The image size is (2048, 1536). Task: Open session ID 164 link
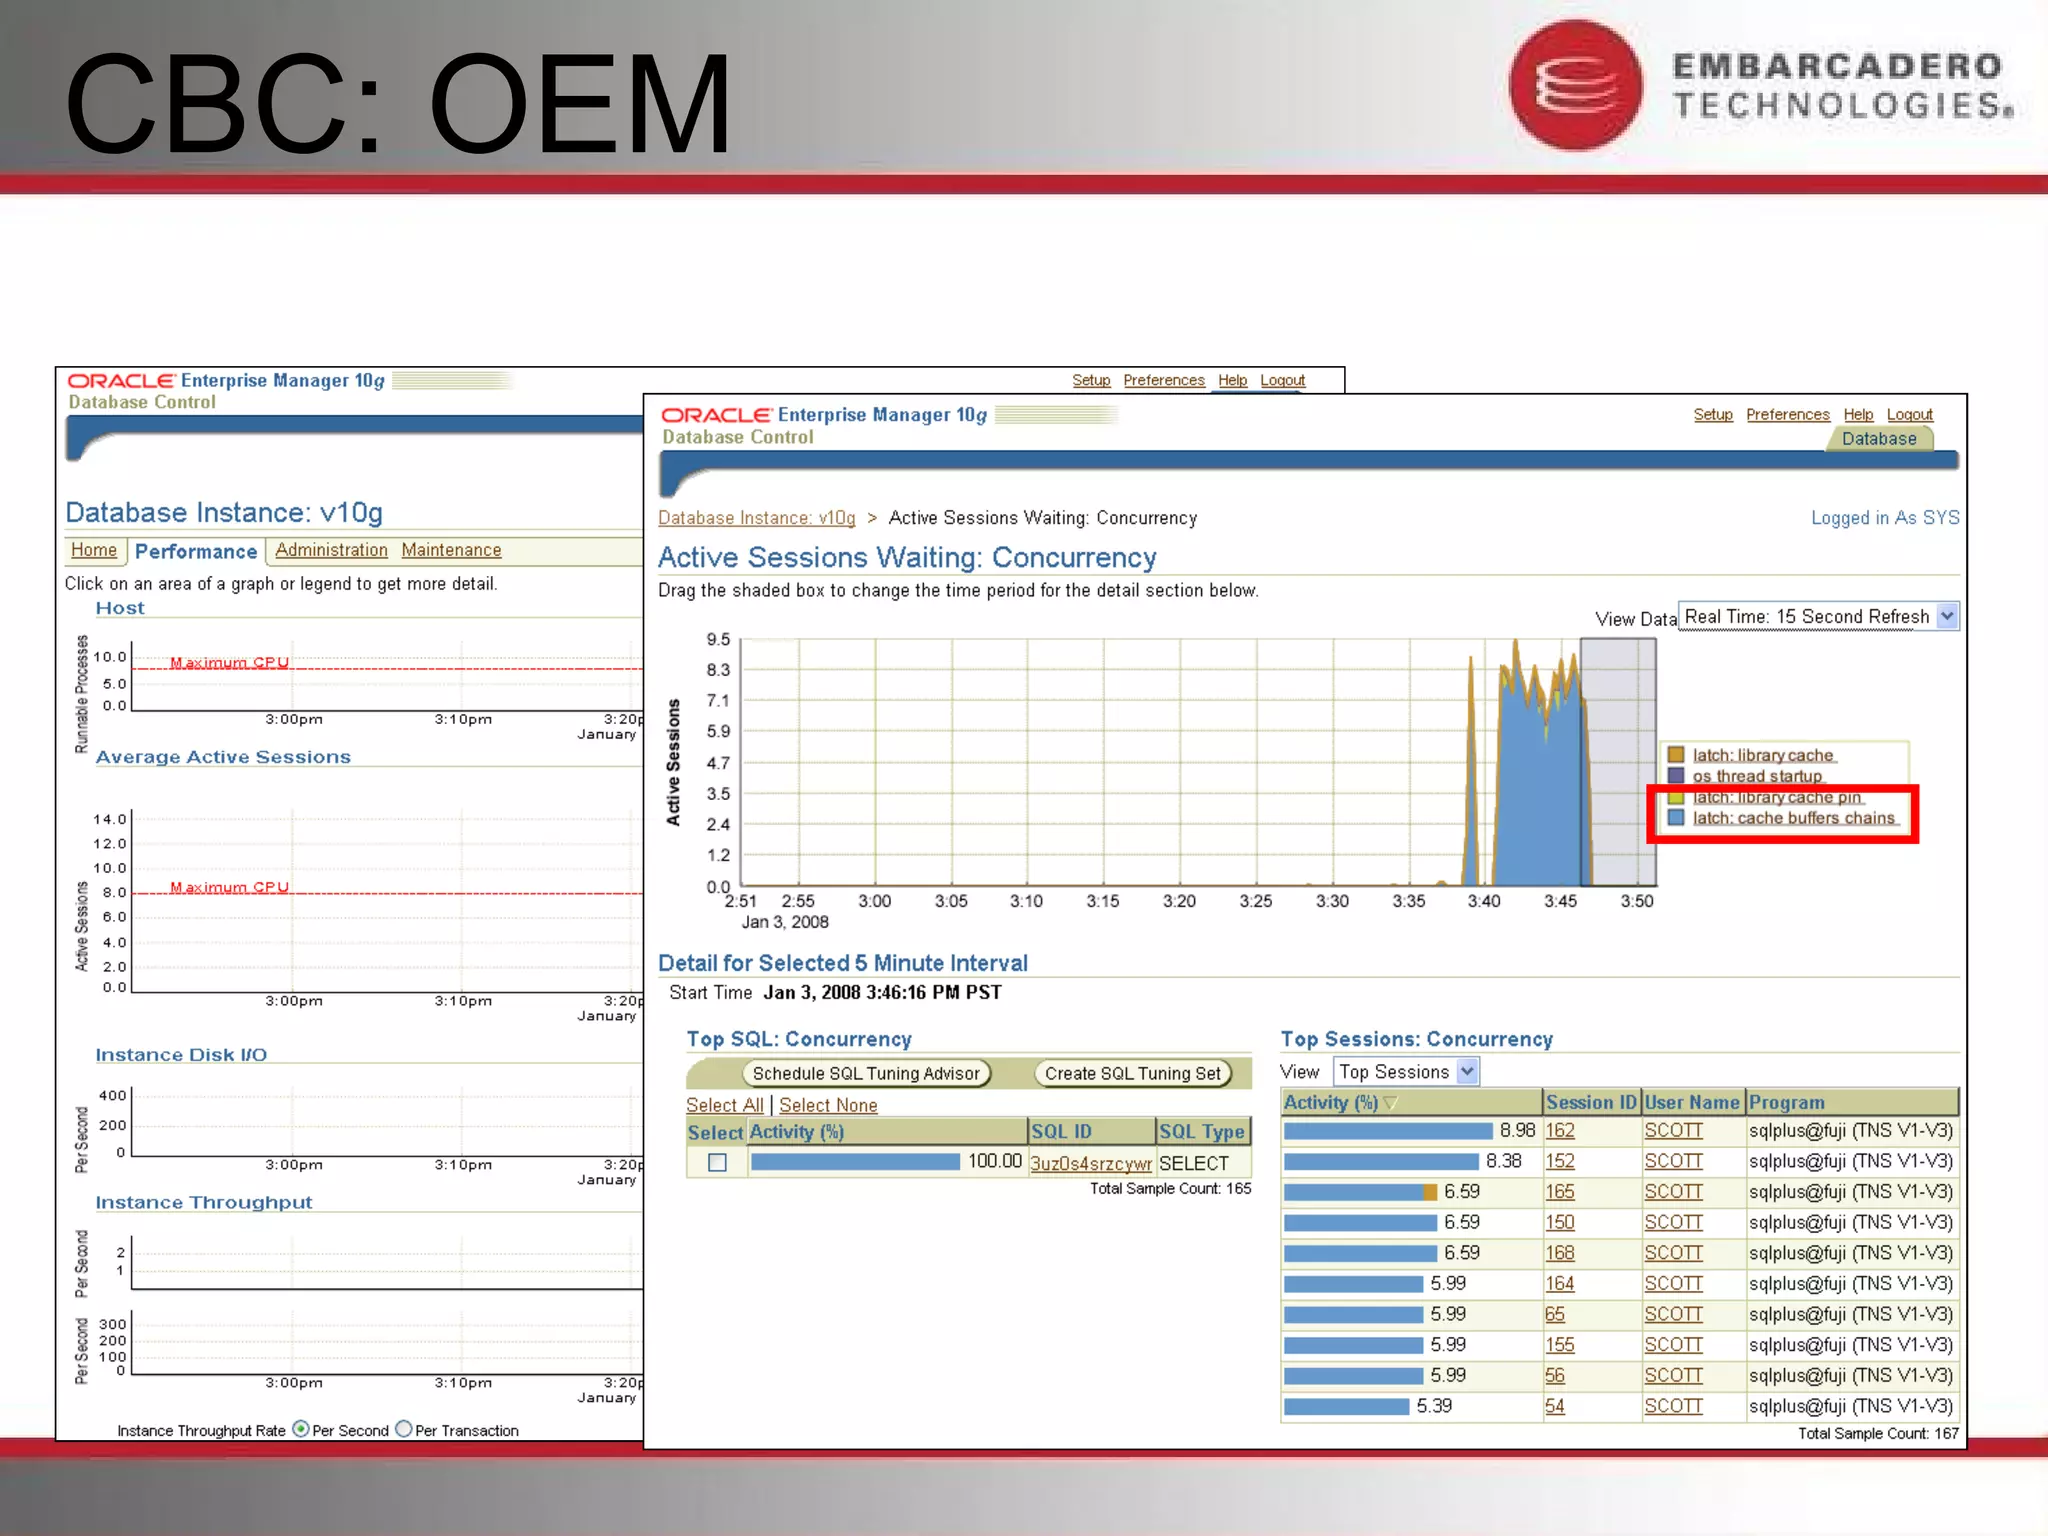pos(1560,1283)
